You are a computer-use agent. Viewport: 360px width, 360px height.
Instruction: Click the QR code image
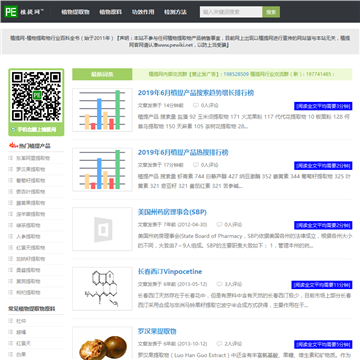click(36, 96)
